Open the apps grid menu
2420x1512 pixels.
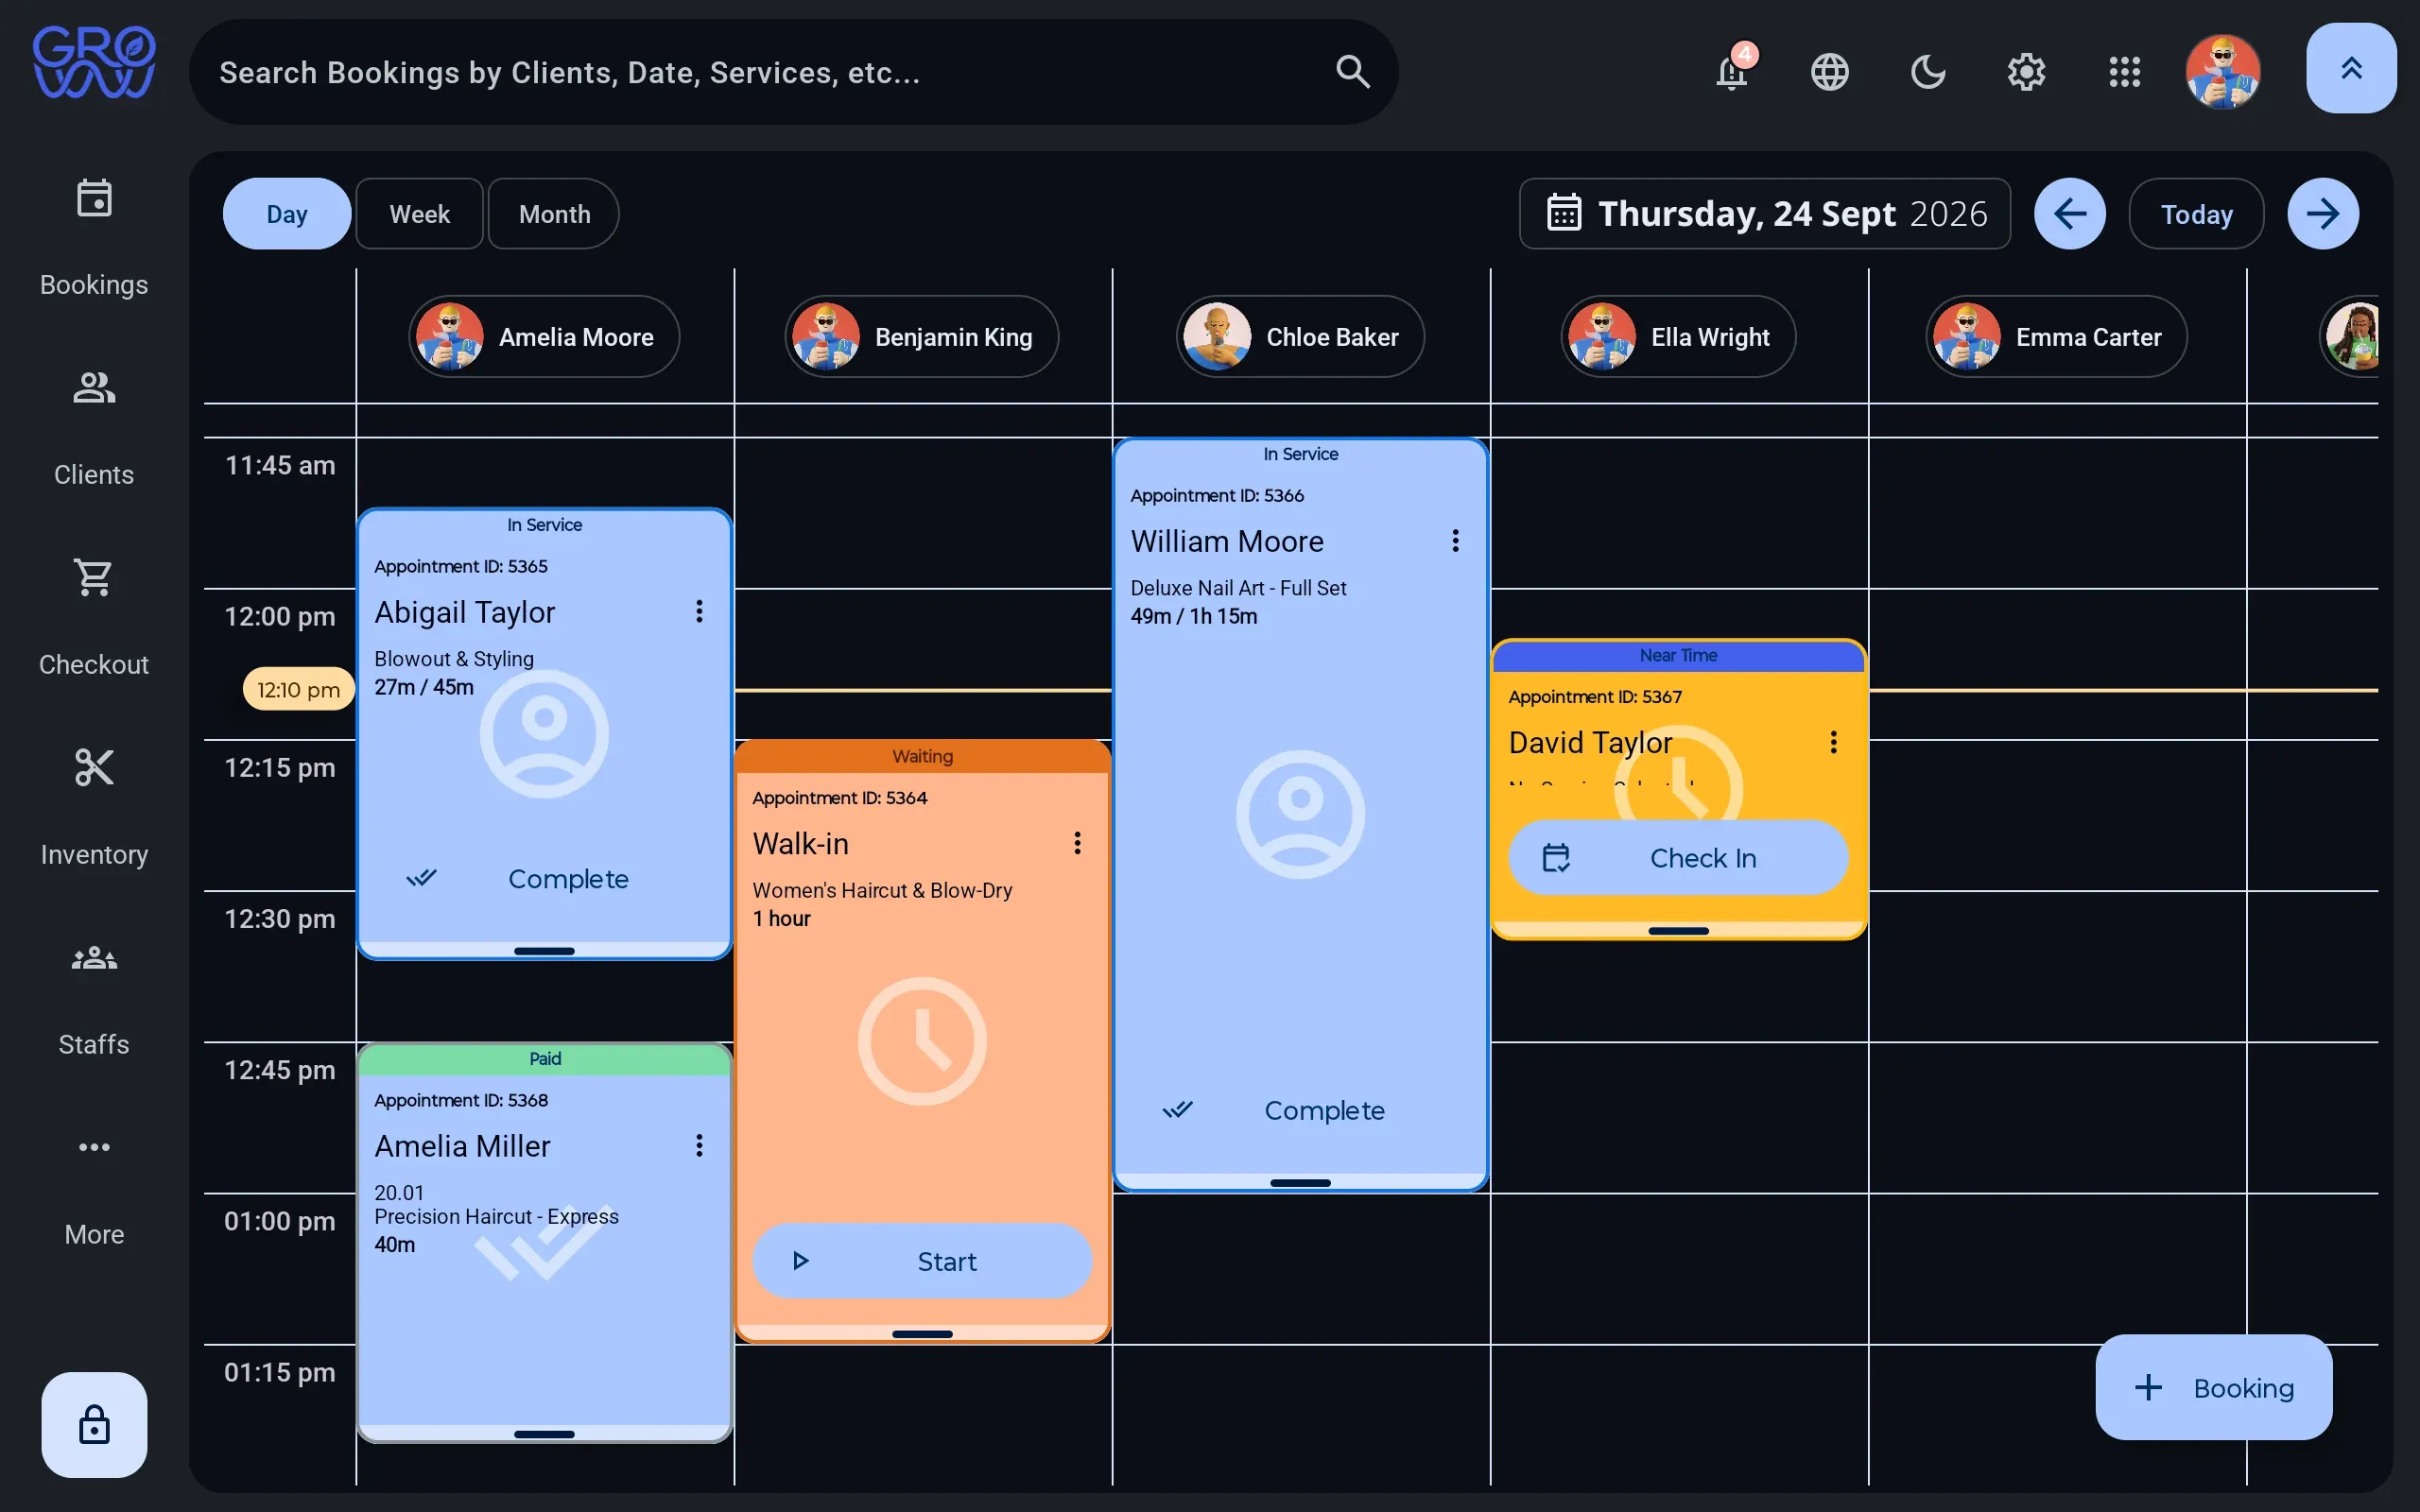2125,72
